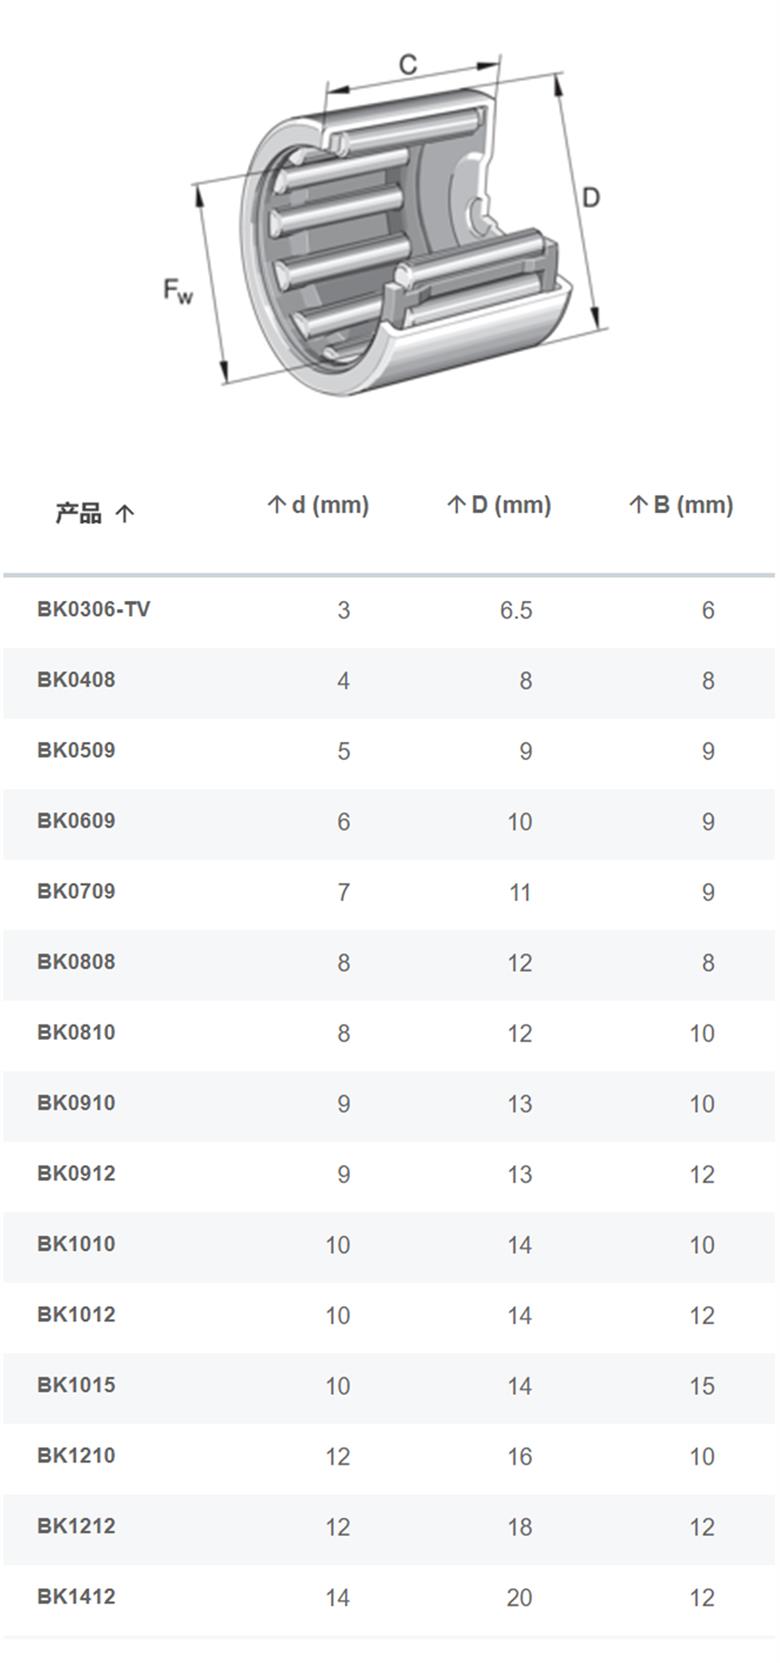This screenshot has width=780, height=1663.
Task: Click the BK0709 product name
Action: (76, 891)
